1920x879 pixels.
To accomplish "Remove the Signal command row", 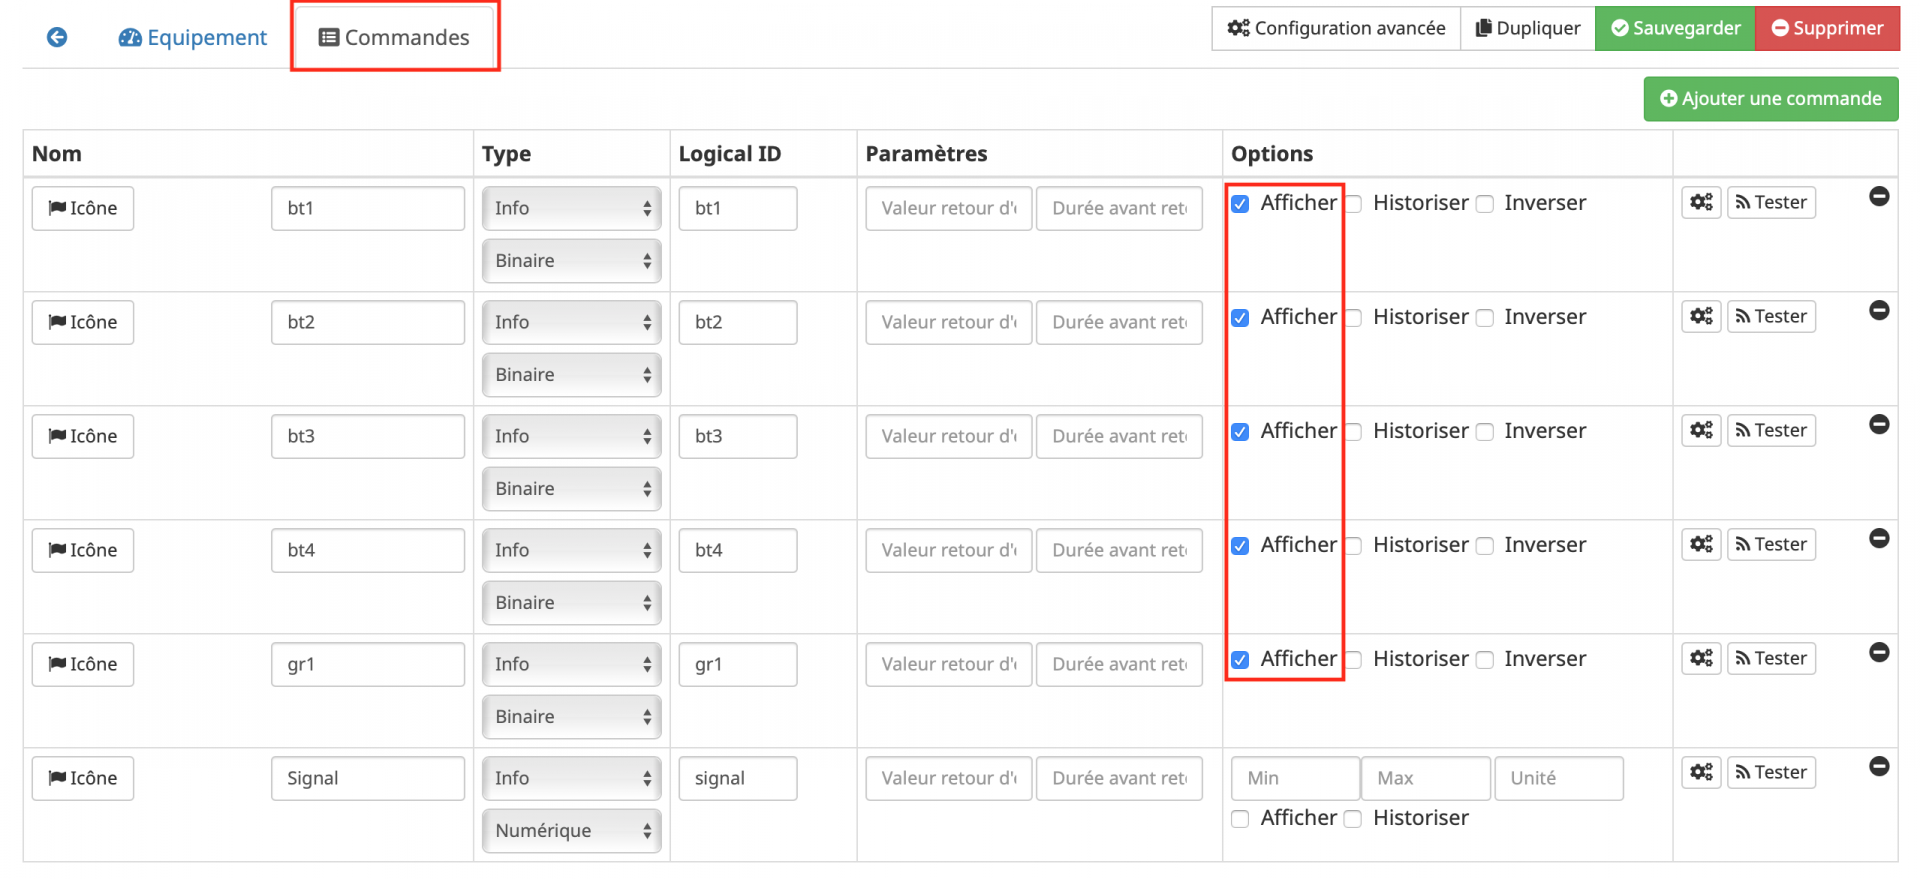I will tap(1879, 767).
